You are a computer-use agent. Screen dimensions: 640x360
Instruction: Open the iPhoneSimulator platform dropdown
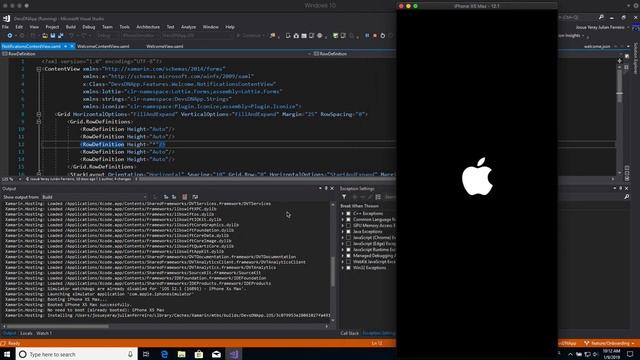(140, 36)
